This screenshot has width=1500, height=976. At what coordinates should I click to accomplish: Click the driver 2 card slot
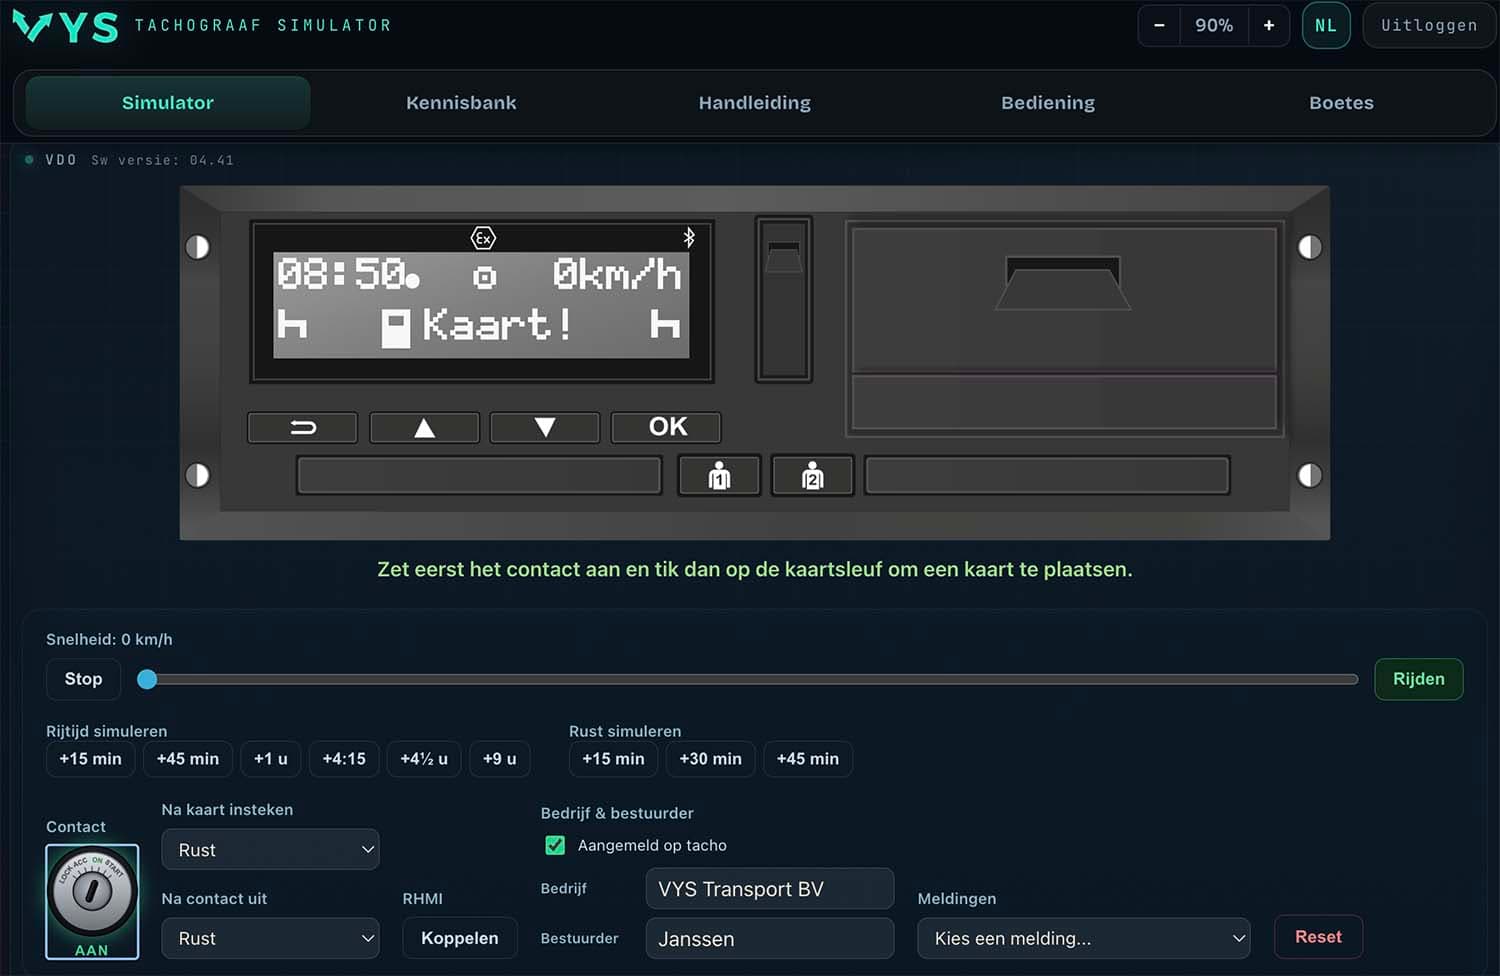pos(1047,475)
